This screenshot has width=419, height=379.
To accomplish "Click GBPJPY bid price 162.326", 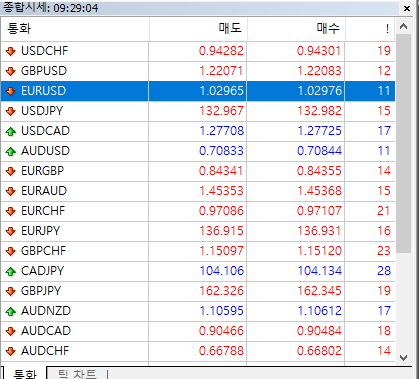I will click(x=221, y=291).
